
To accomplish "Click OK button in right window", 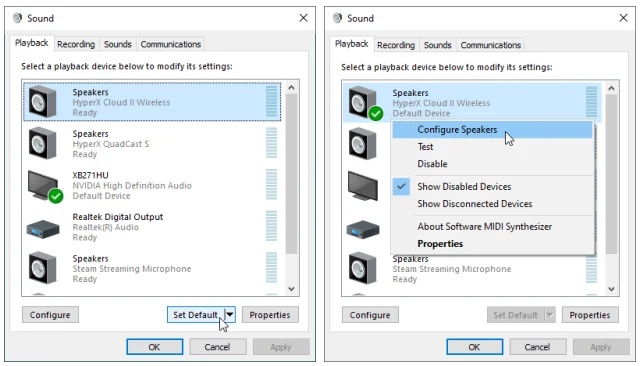I will click(475, 347).
